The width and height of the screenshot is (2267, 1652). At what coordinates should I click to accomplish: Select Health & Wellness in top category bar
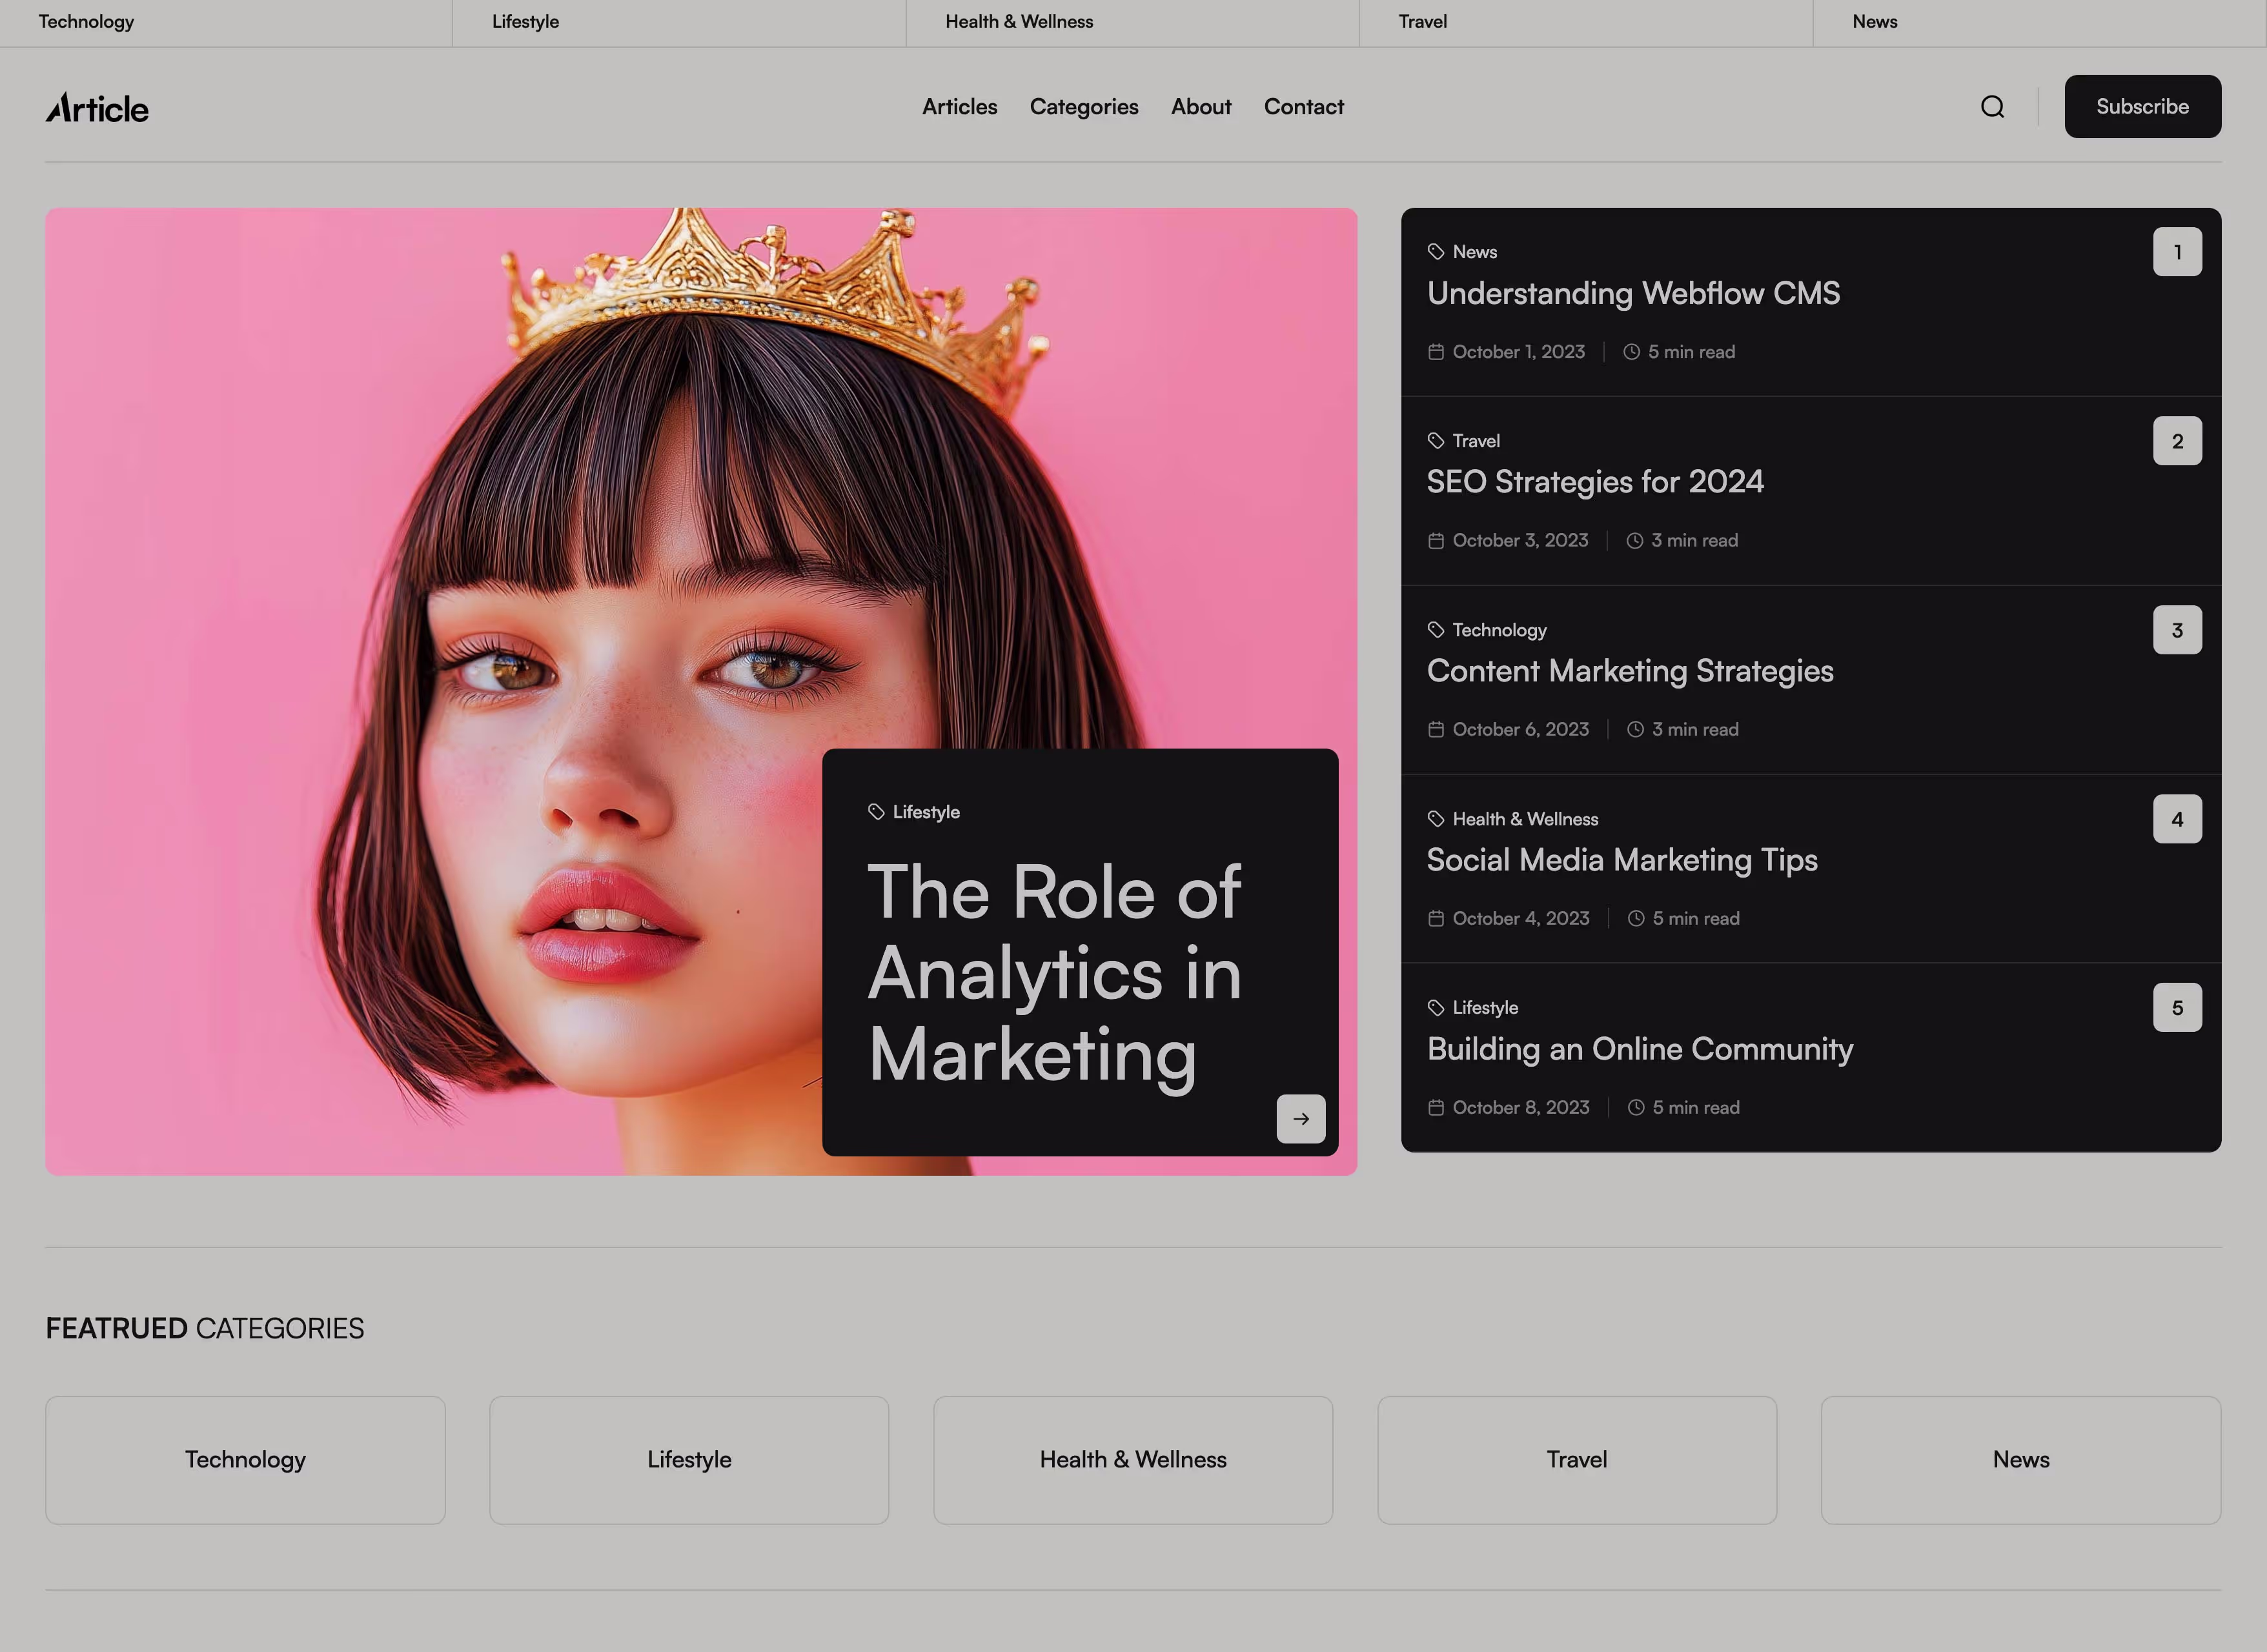pyautogui.click(x=1019, y=22)
